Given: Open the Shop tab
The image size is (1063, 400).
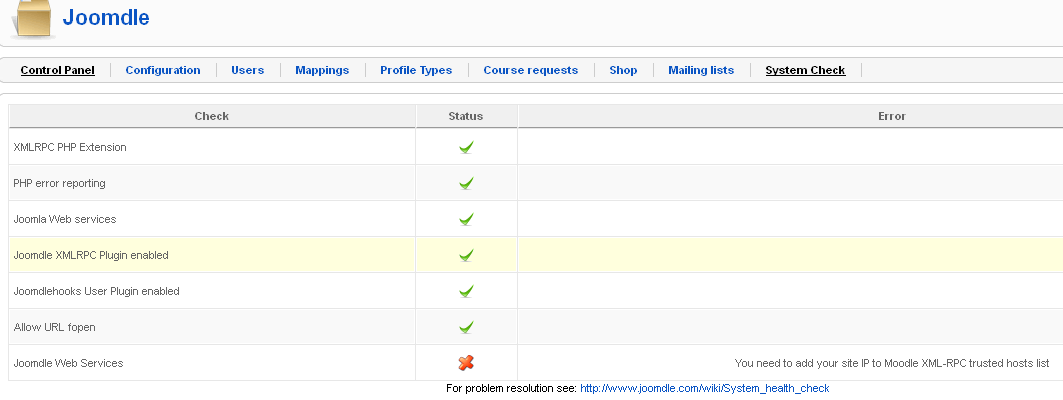Looking at the screenshot, I should click(623, 70).
